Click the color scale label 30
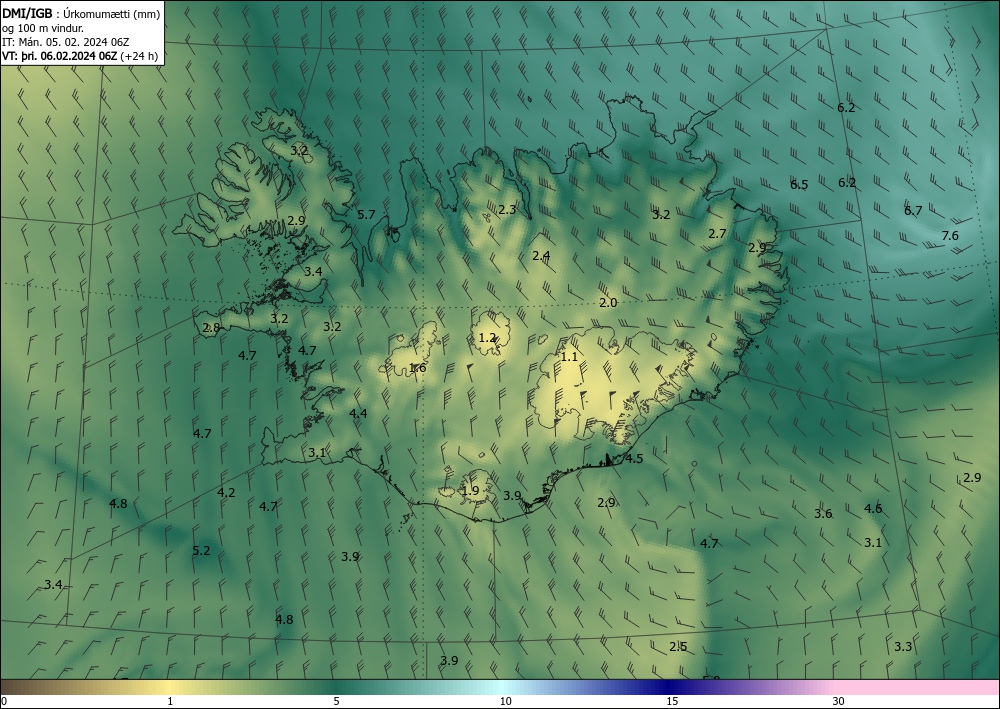1000x709 pixels. tap(839, 701)
